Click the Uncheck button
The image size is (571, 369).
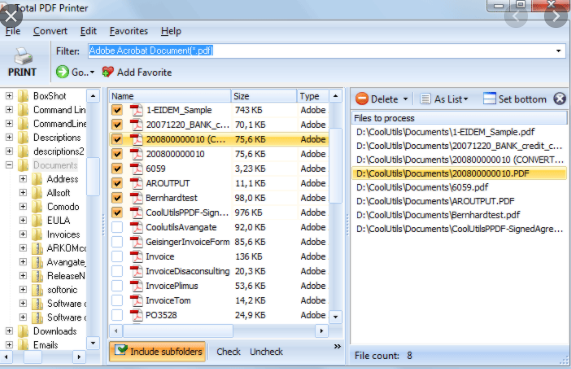coord(266,352)
